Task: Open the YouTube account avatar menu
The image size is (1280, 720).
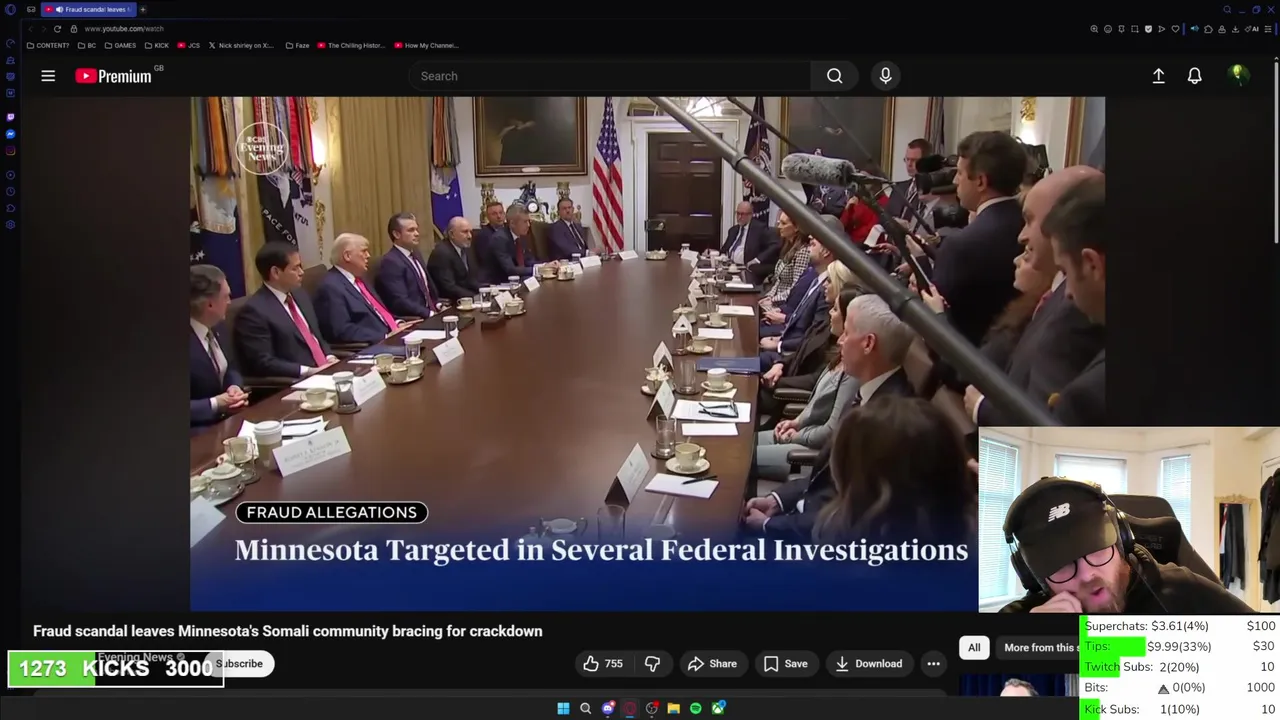Action: [x=1238, y=75]
